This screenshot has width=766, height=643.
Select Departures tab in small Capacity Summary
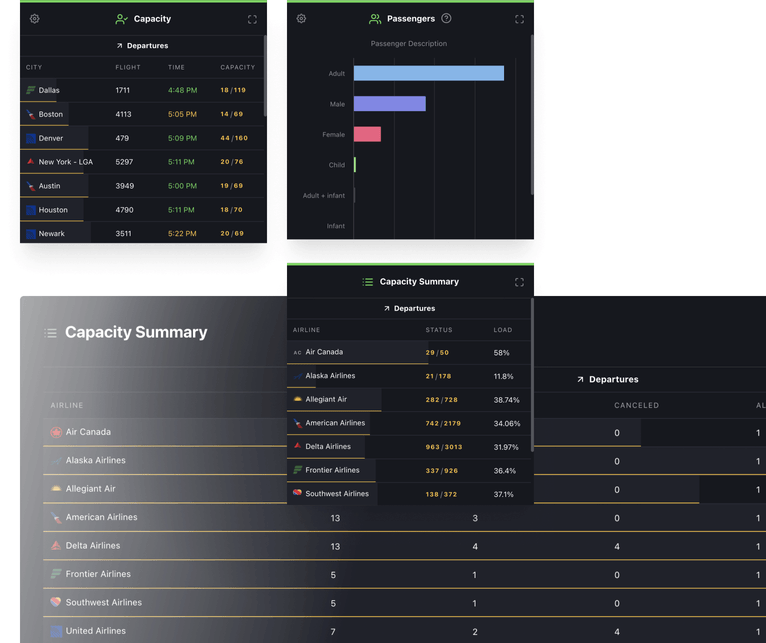(409, 309)
